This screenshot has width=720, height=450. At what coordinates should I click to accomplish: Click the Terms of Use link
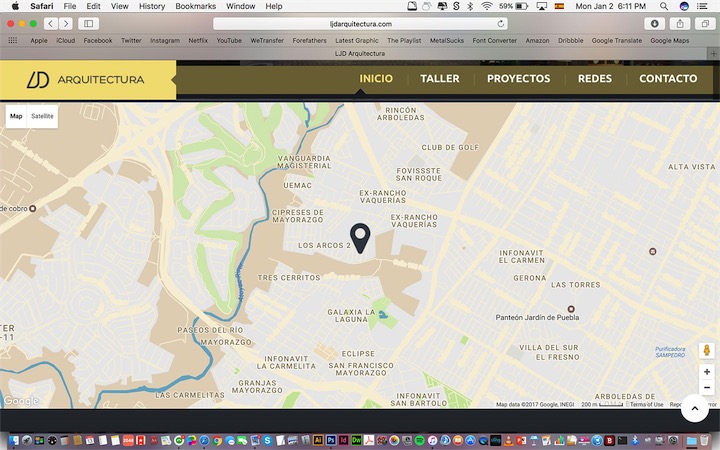(x=646, y=404)
